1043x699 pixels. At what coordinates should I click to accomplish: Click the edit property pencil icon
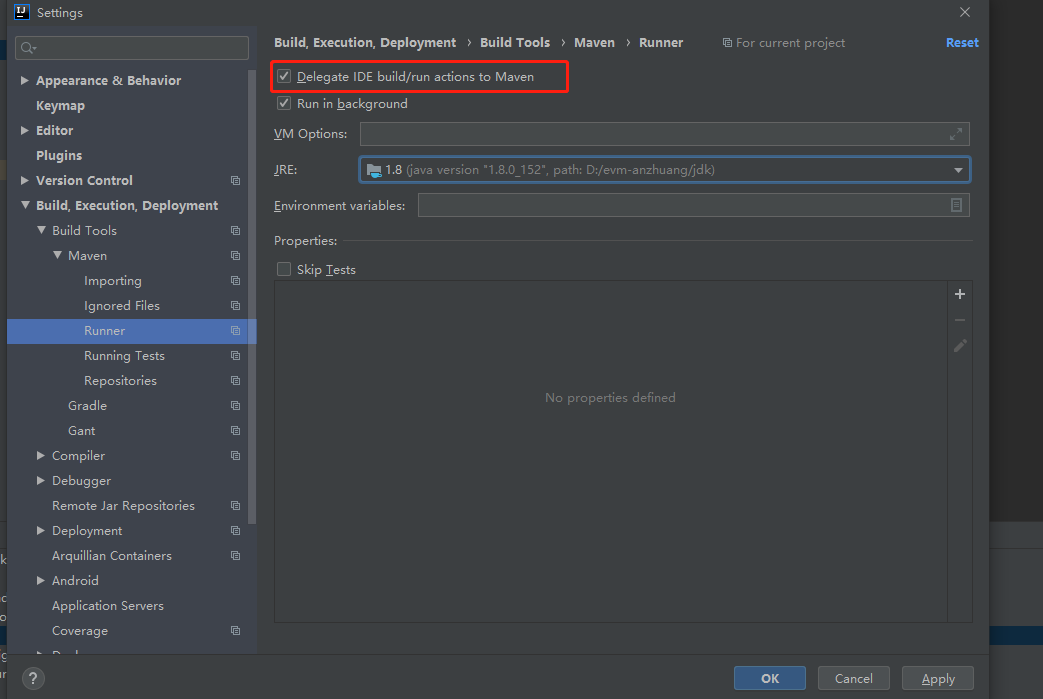pyautogui.click(x=959, y=346)
